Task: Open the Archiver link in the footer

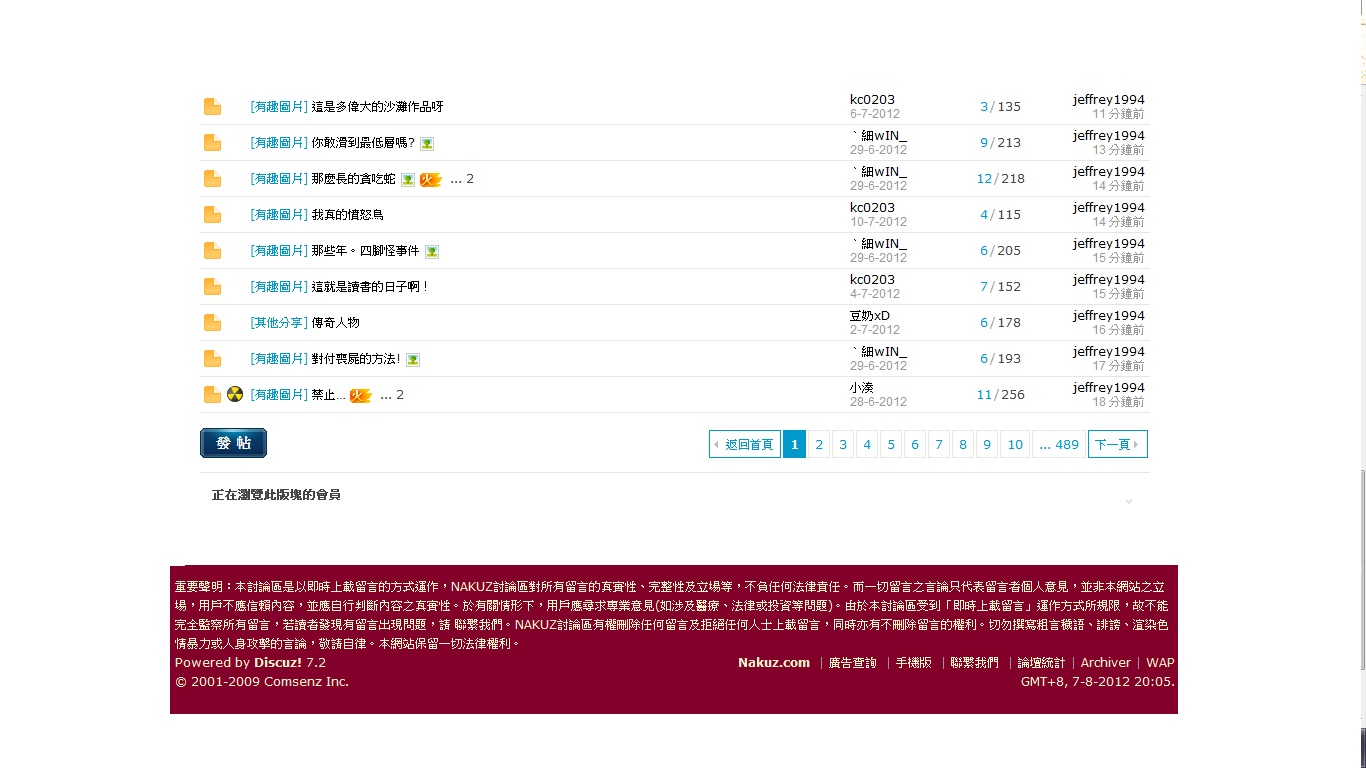Action: [x=1105, y=663]
